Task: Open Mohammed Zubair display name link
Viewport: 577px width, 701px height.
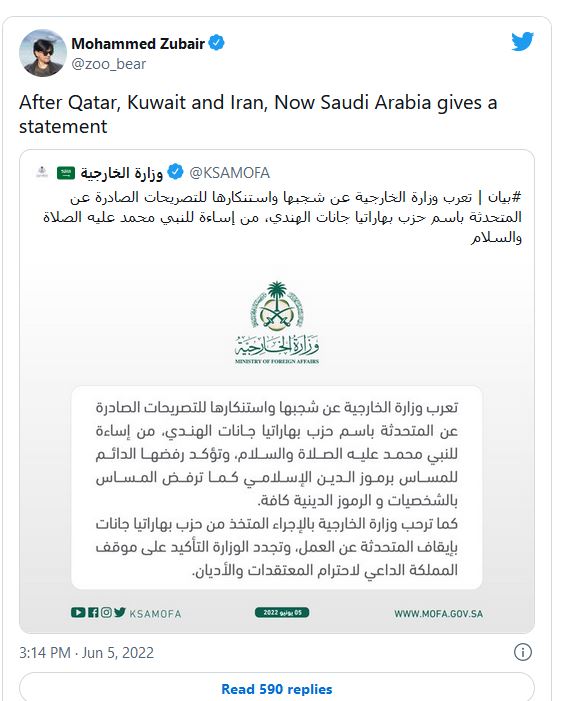Action: [138, 43]
